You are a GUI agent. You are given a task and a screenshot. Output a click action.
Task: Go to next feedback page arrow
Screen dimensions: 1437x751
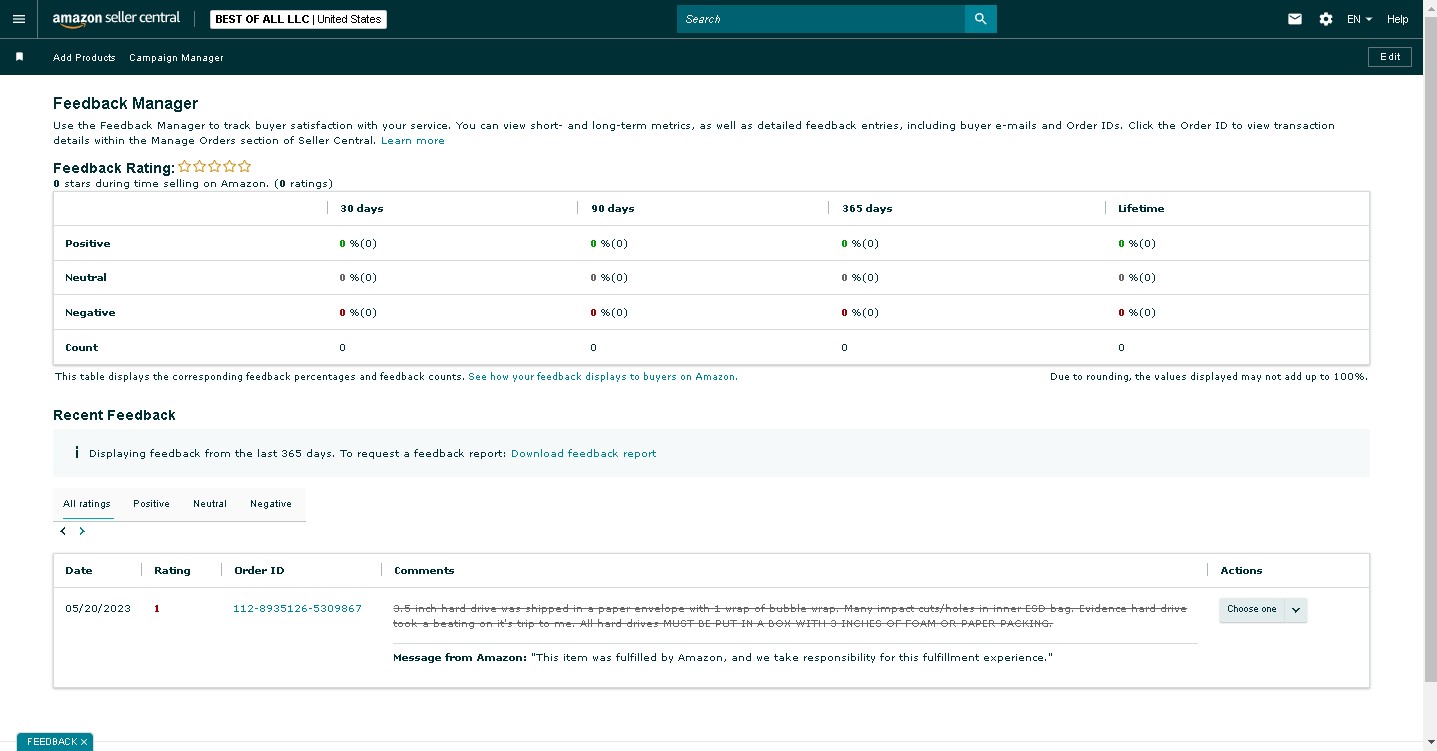point(82,531)
